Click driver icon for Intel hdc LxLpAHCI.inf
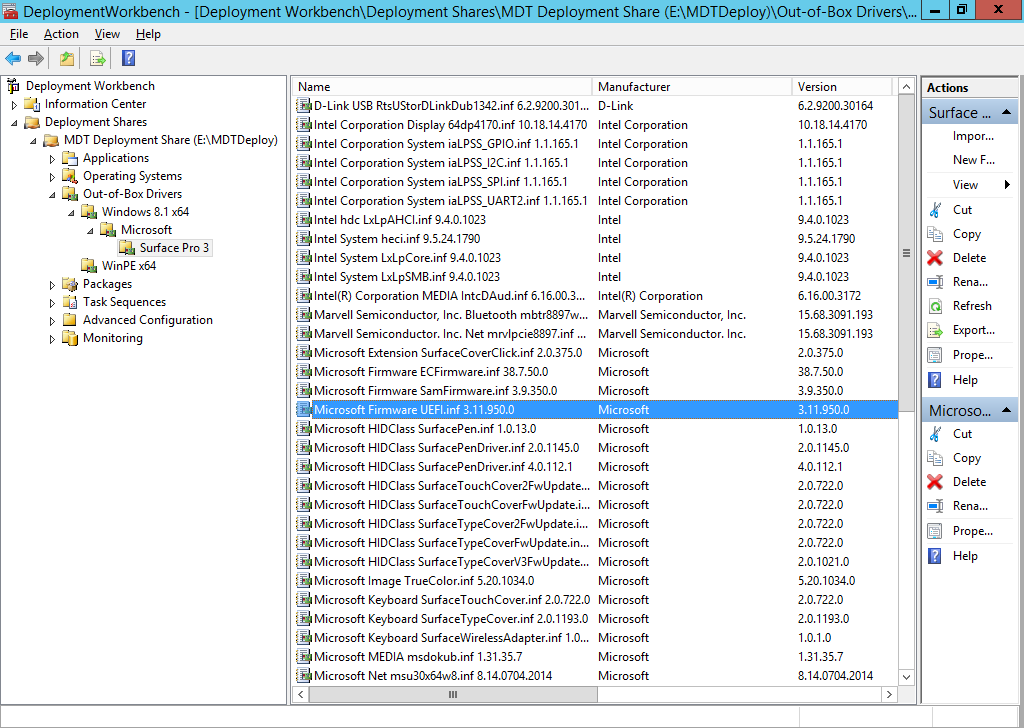This screenshot has height=728, width=1024. coord(304,219)
